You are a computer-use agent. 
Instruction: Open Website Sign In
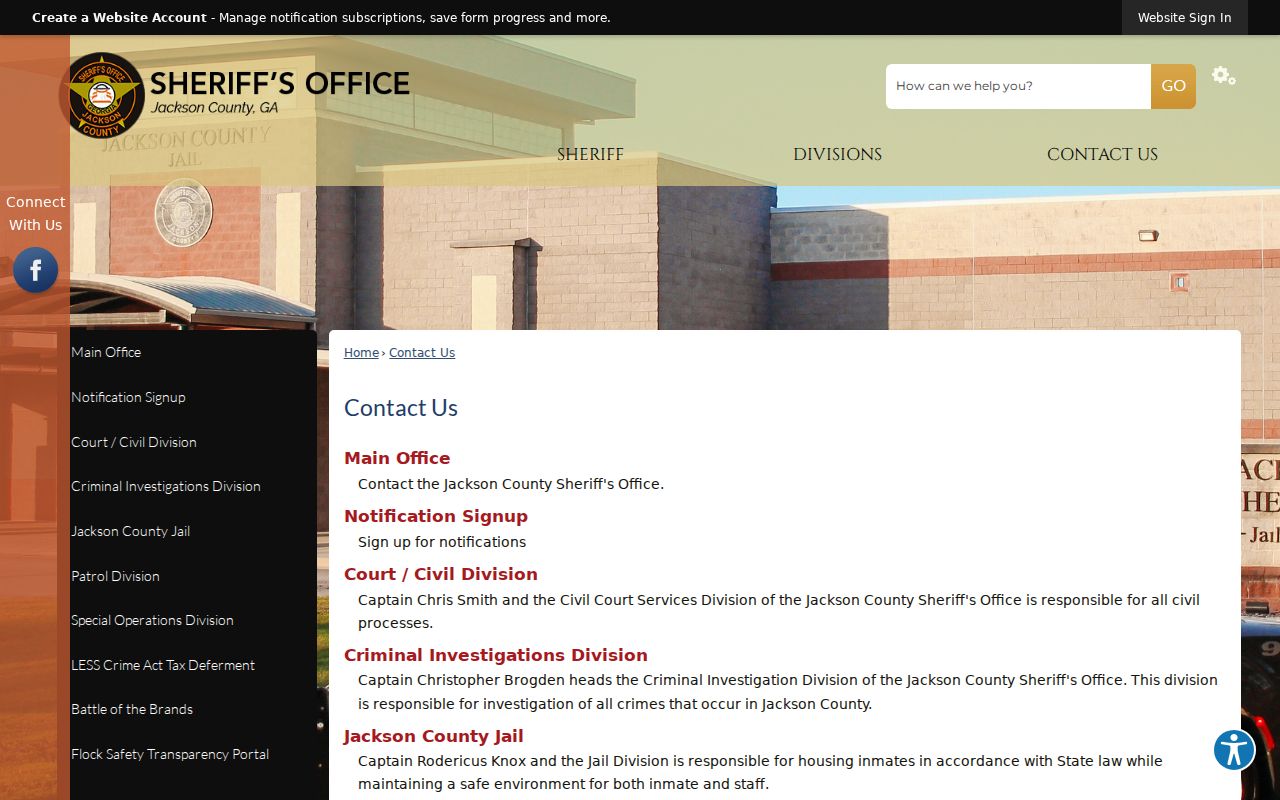[x=1184, y=18]
